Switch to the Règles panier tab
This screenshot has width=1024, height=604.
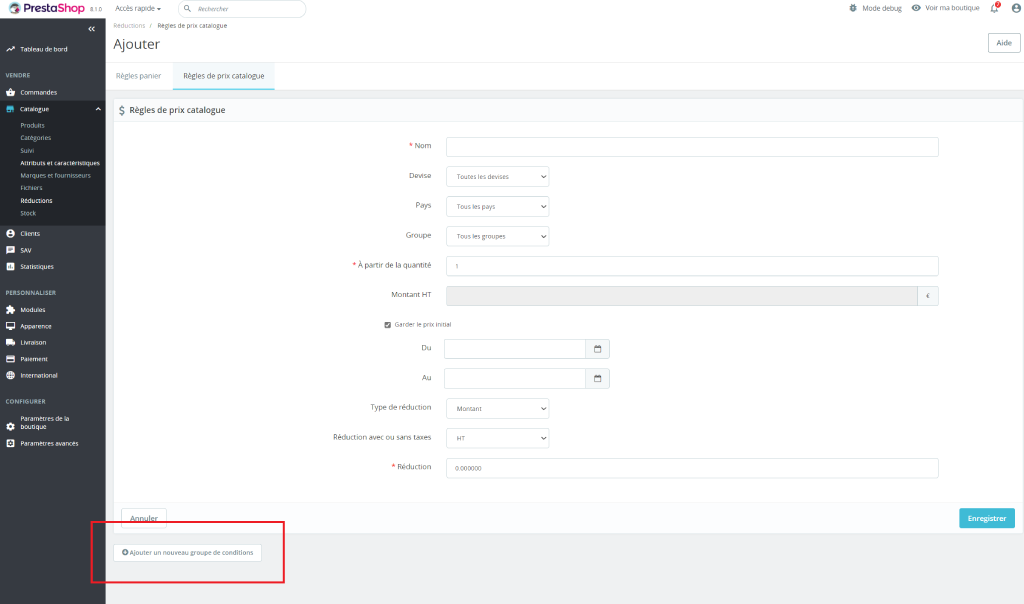point(138,76)
